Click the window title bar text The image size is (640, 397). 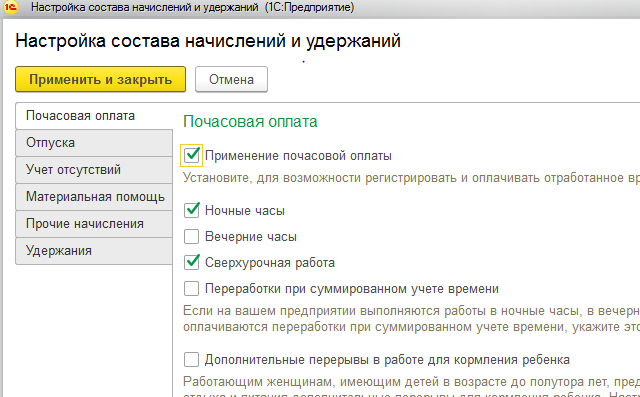193,7
